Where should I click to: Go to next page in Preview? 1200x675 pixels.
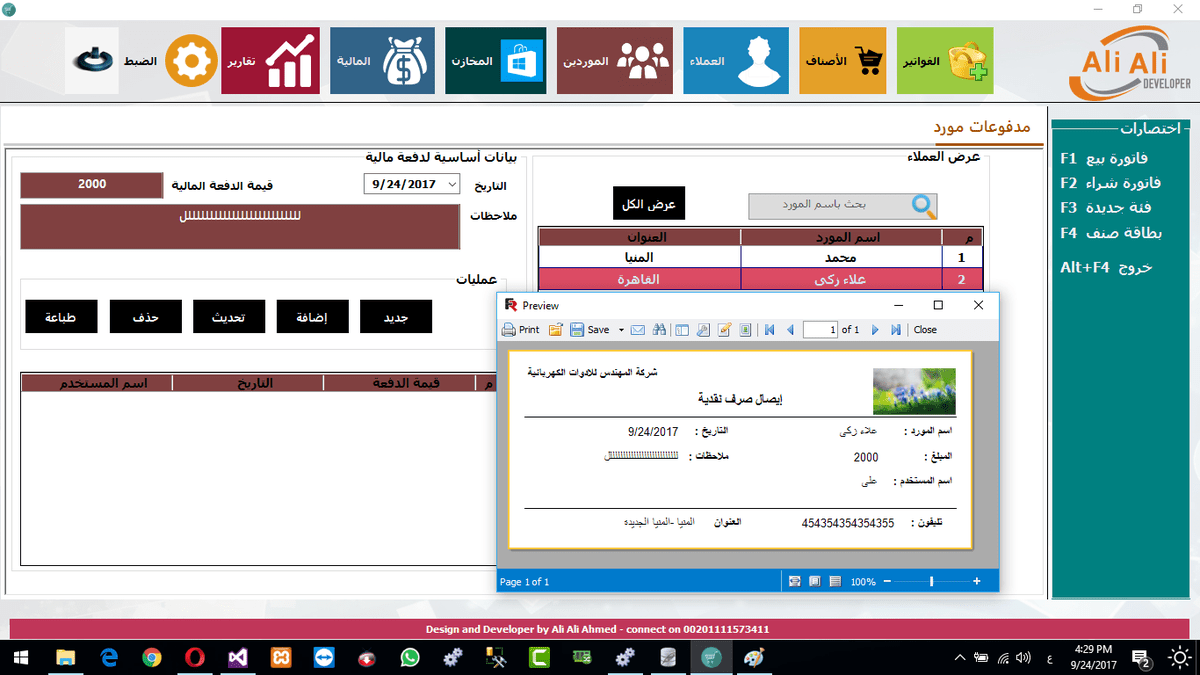coord(875,330)
